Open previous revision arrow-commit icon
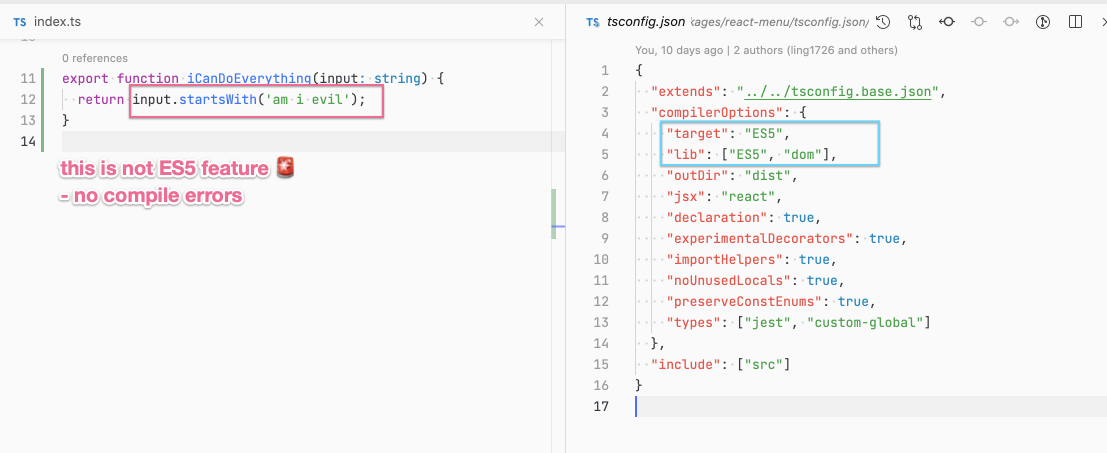 point(947,23)
